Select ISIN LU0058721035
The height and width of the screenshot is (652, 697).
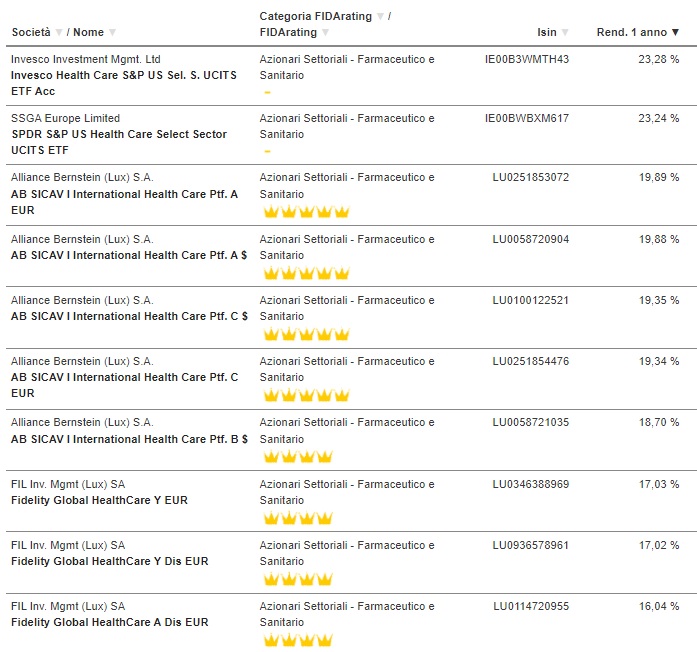pyautogui.click(x=531, y=422)
